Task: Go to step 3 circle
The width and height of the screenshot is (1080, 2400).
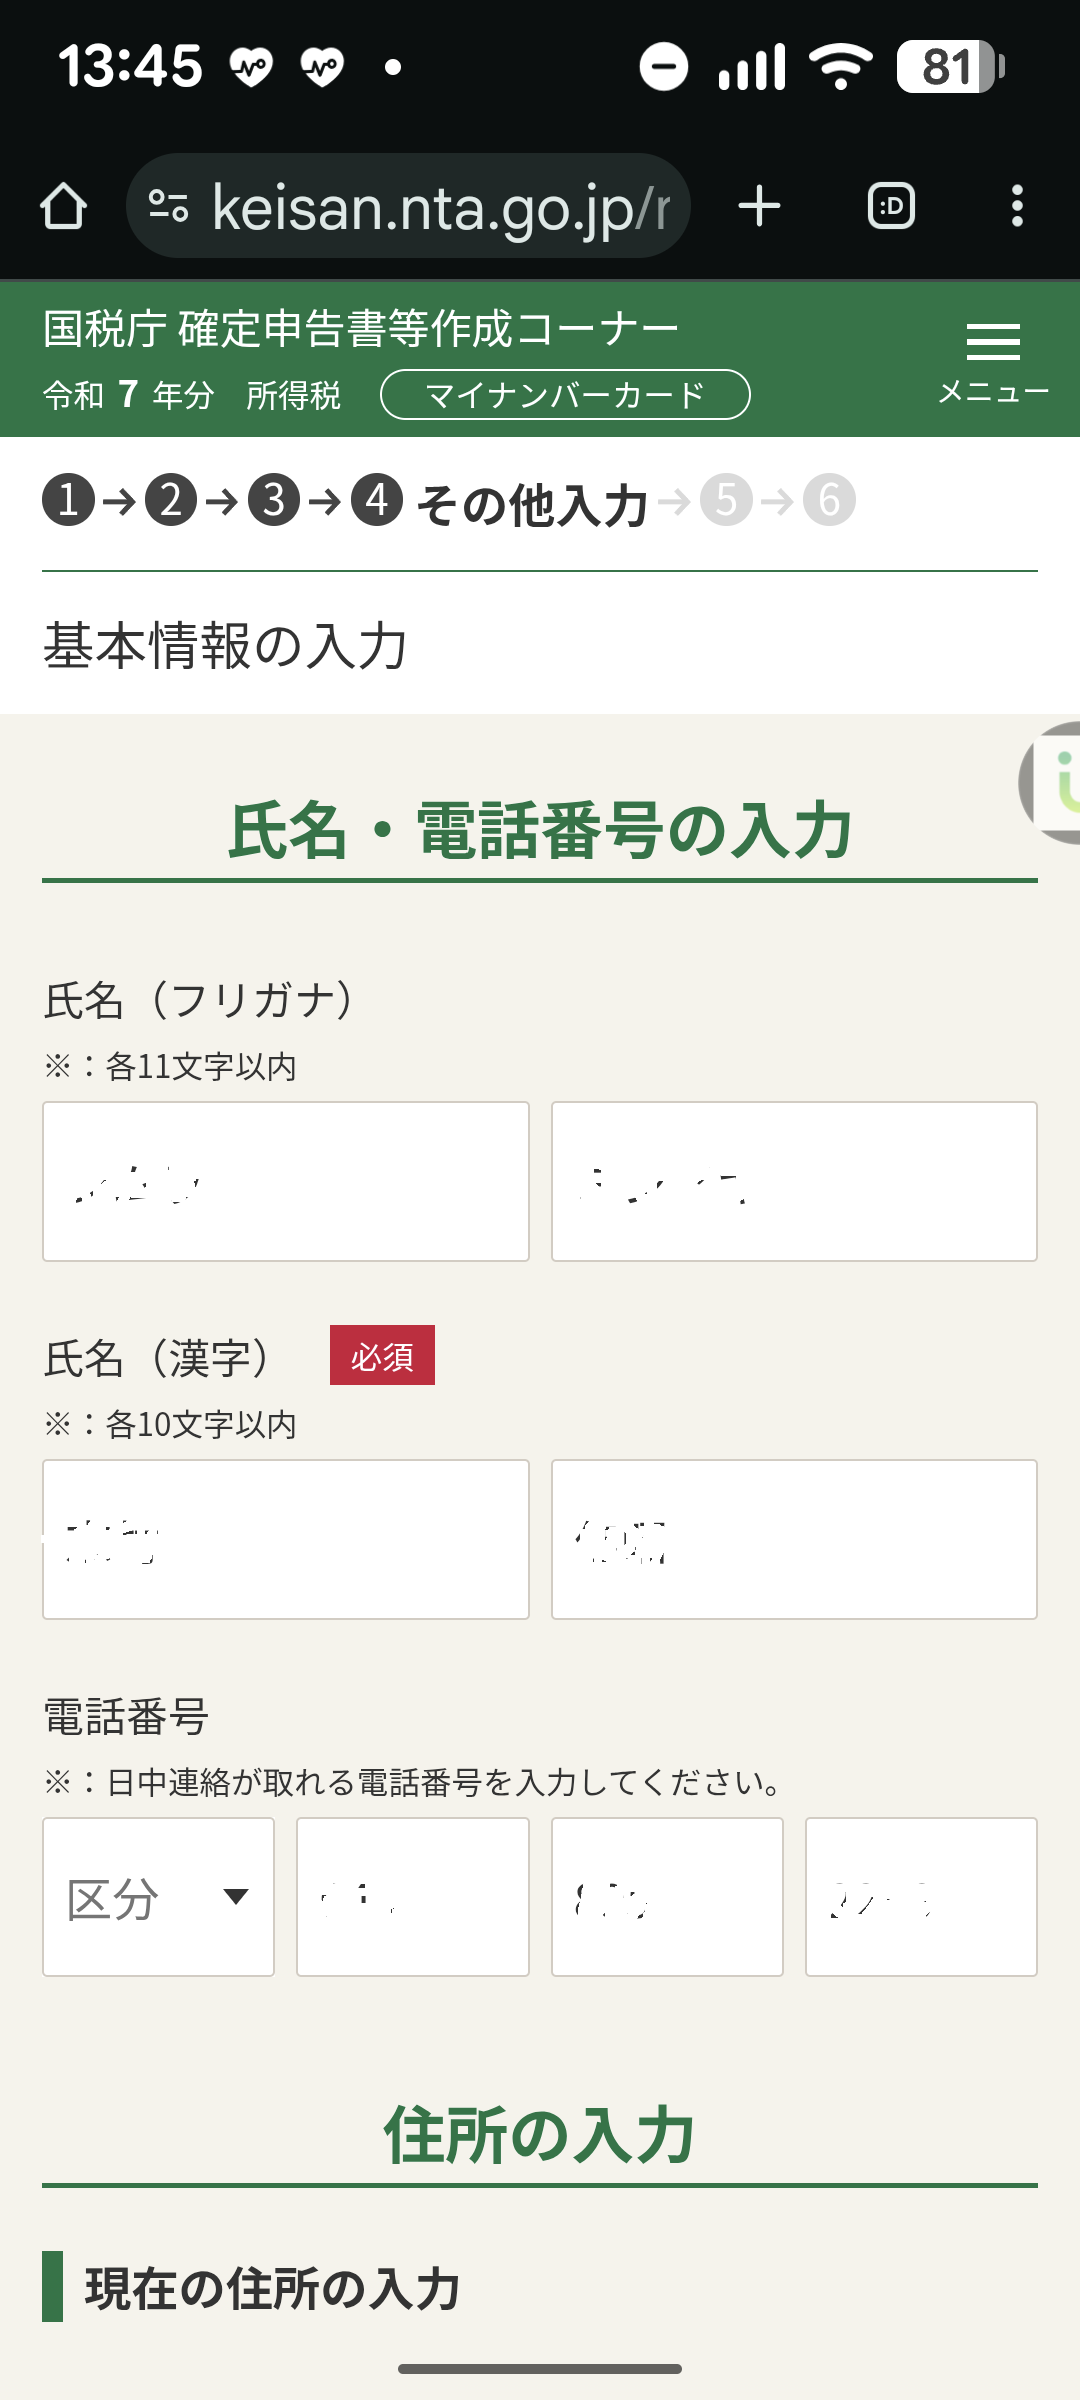Action: click(x=274, y=500)
